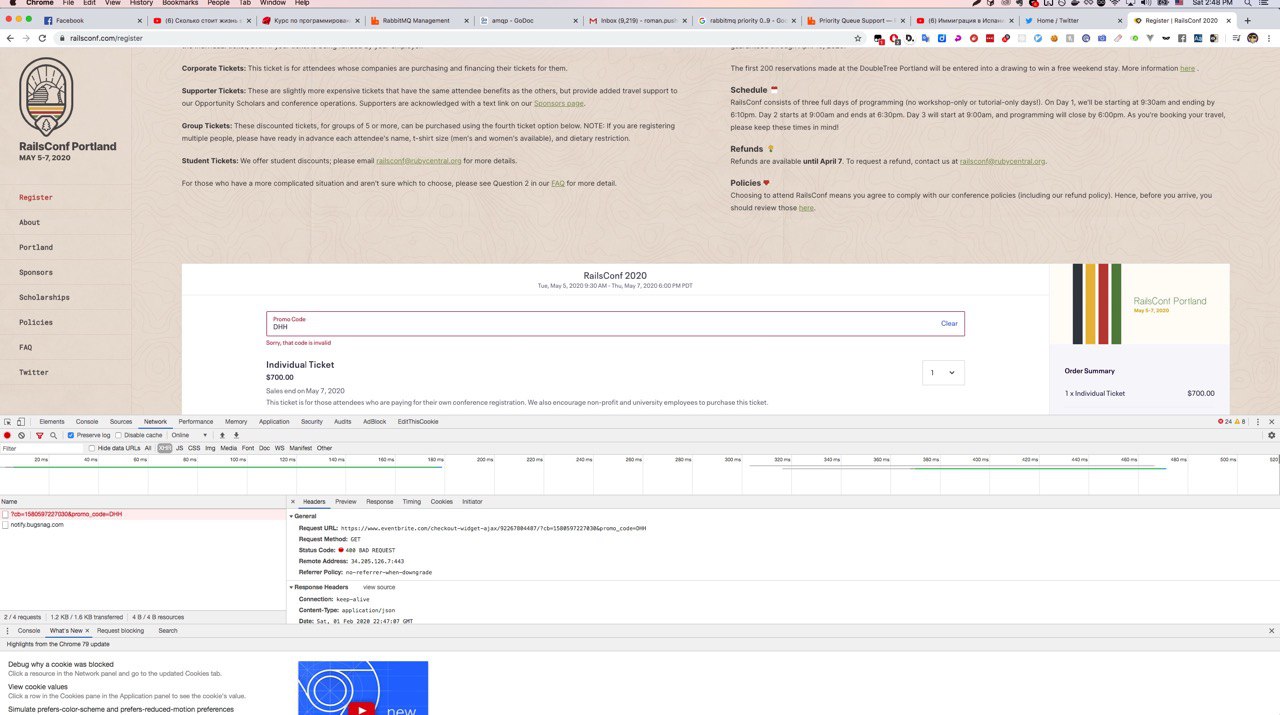Select the JS filter type

click(180, 448)
